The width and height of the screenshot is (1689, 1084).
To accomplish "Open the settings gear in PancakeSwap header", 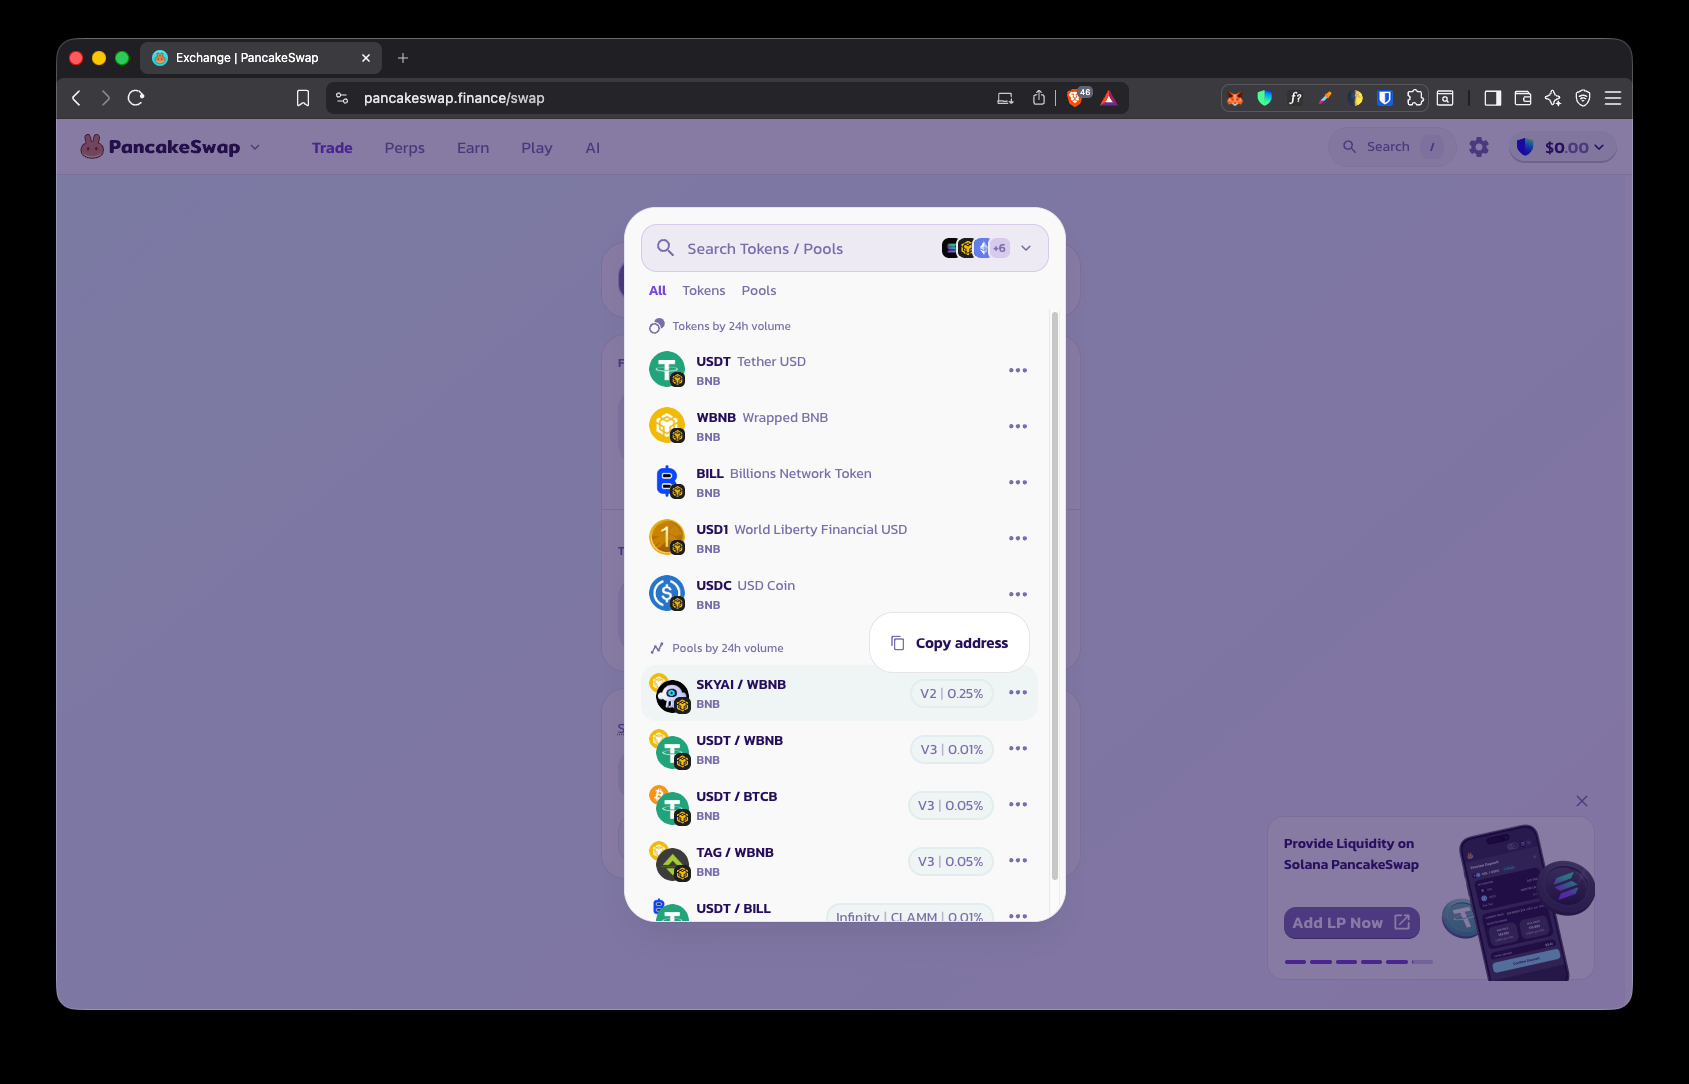I will [x=1479, y=147].
